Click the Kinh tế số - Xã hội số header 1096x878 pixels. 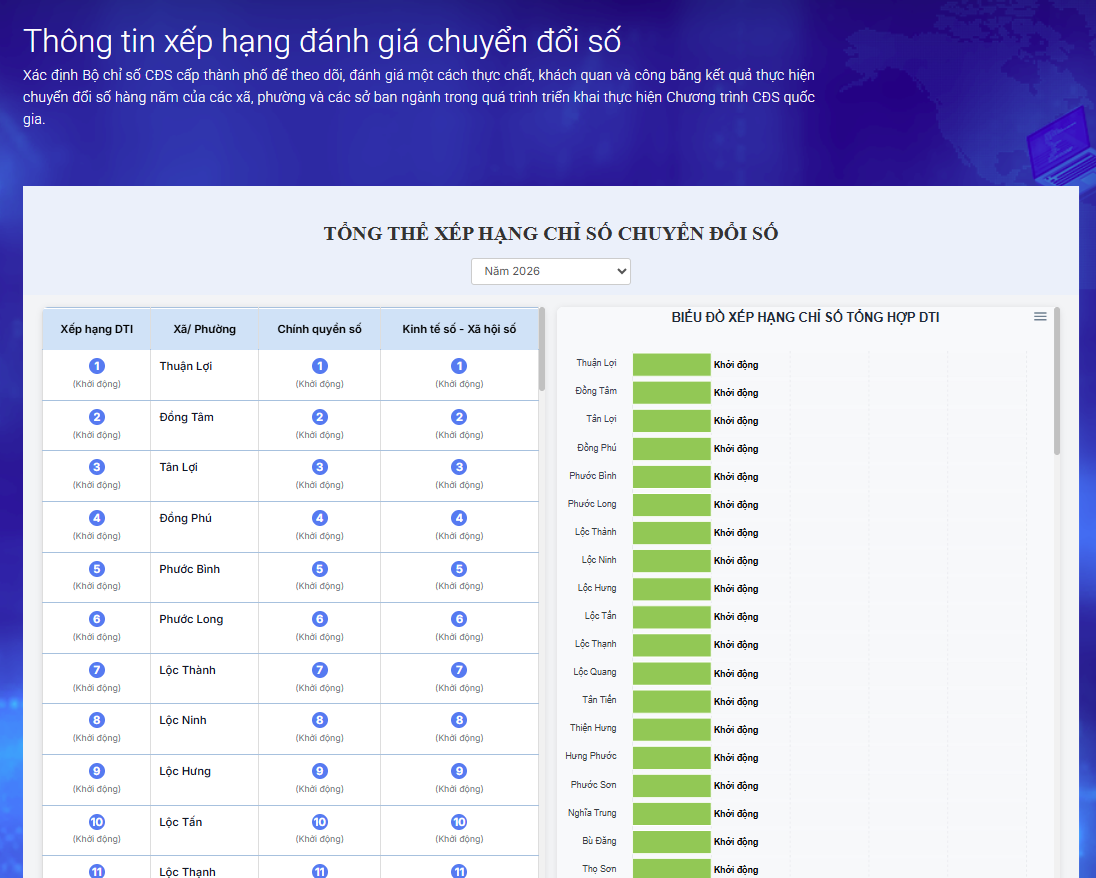point(459,329)
